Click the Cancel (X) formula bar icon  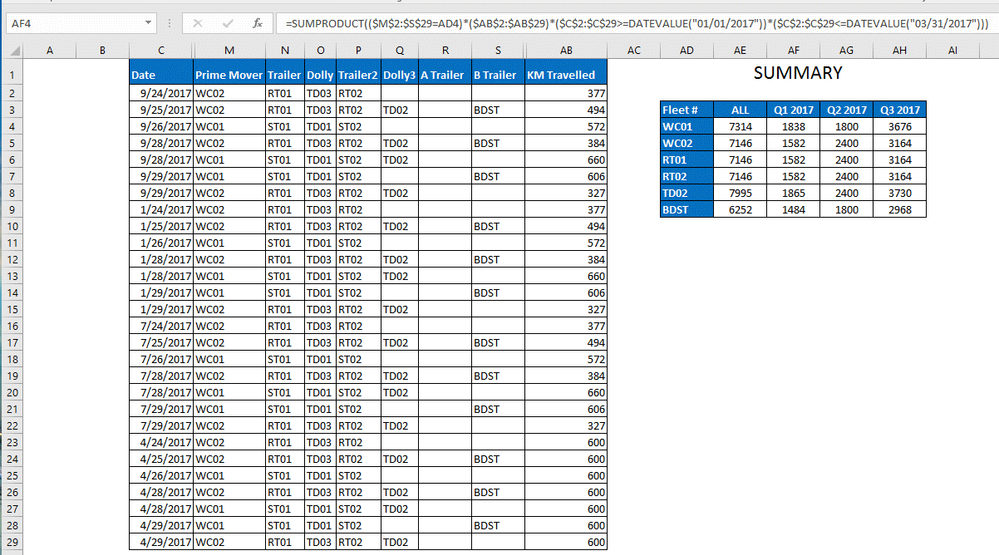pos(198,24)
